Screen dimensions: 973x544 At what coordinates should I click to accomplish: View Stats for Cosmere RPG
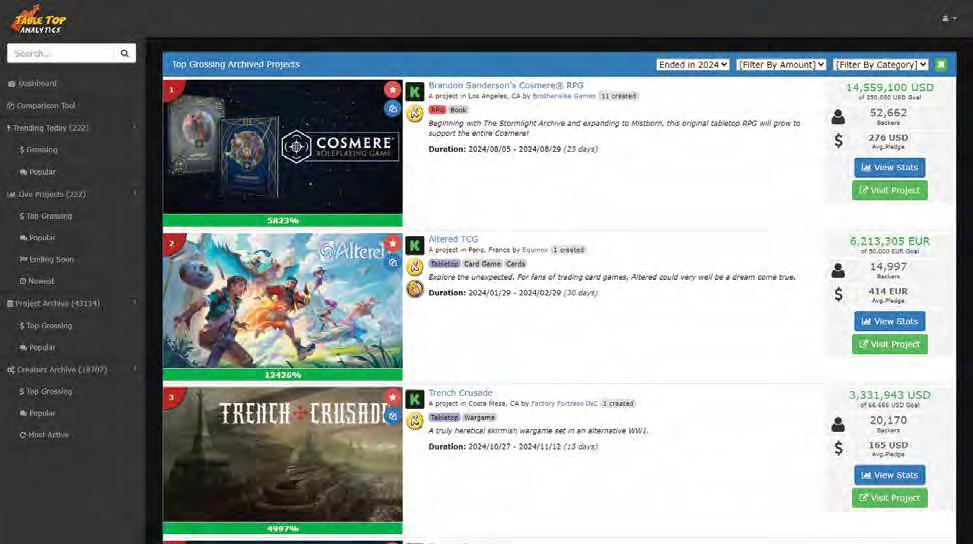[x=889, y=167]
